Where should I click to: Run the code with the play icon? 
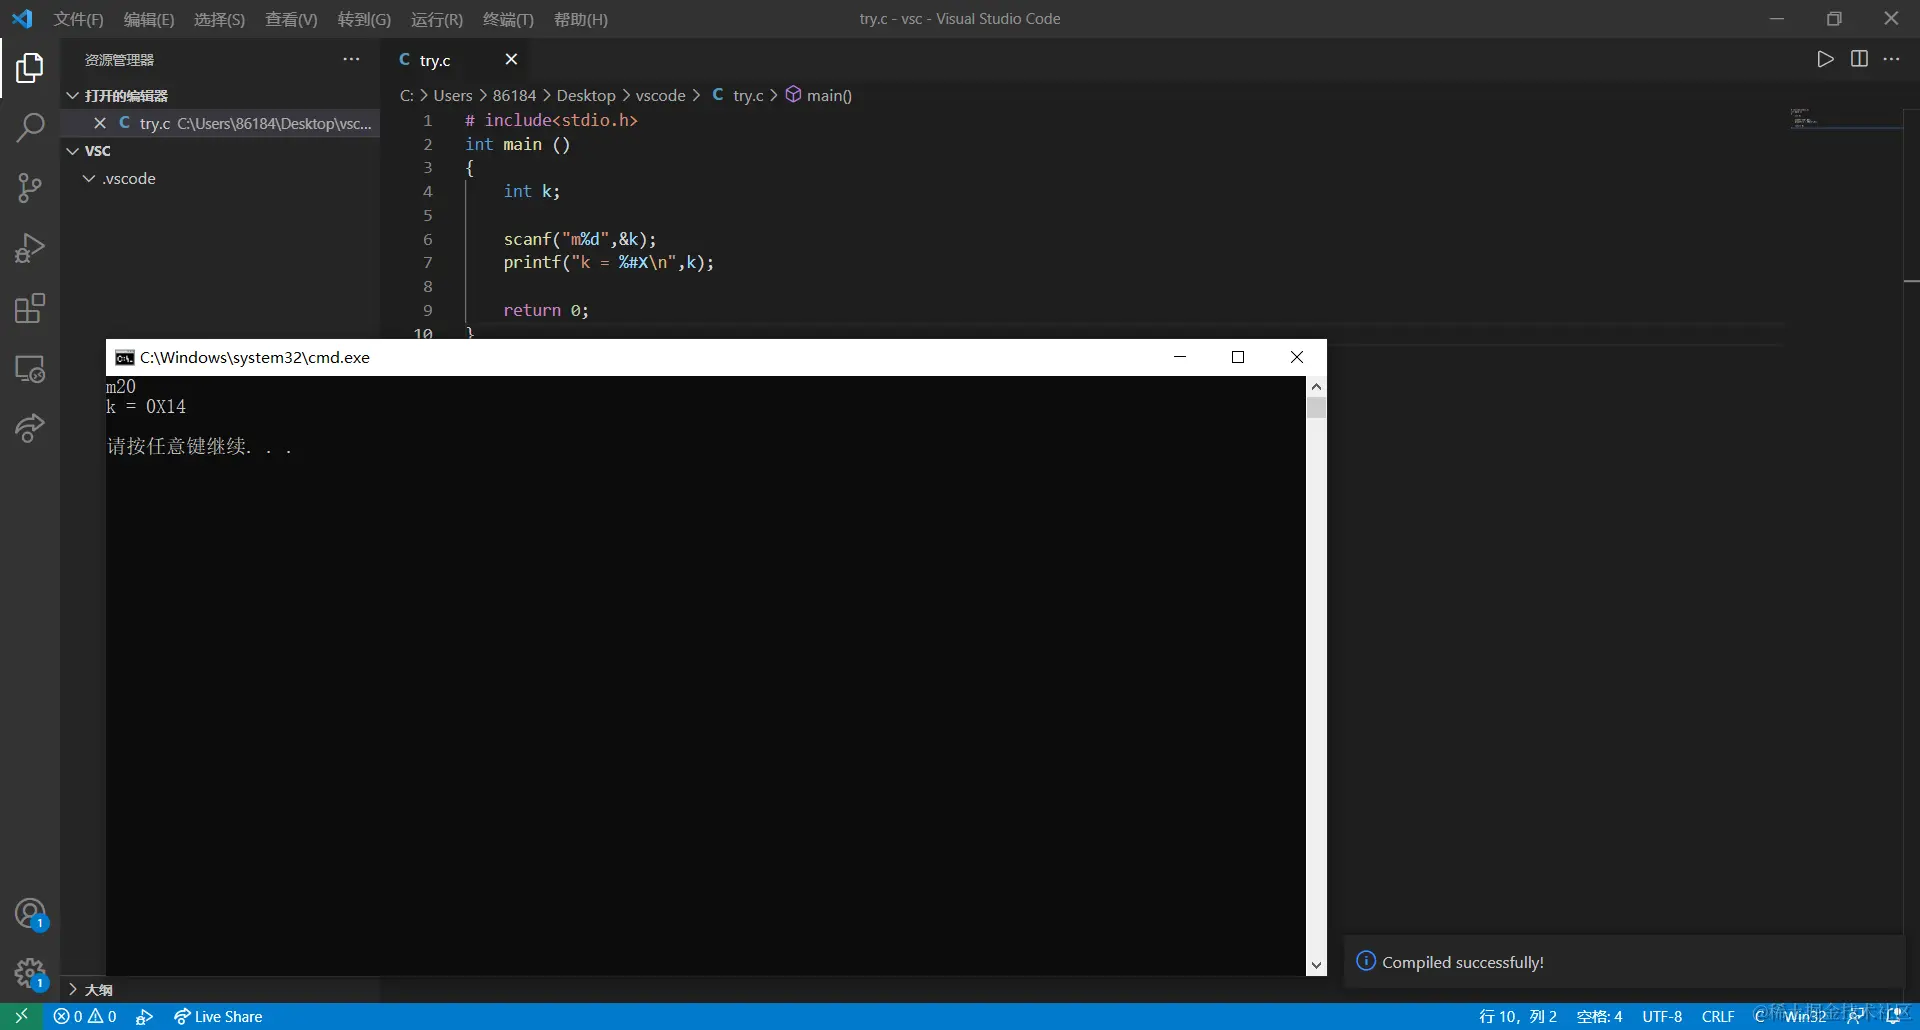(x=1825, y=59)
